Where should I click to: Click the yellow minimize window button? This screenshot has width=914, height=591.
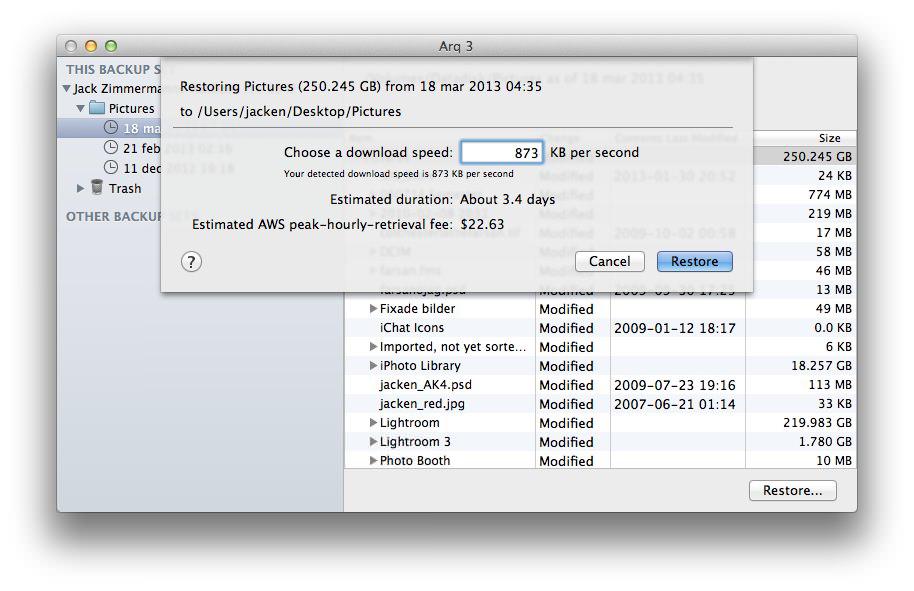tap(90, 46)
